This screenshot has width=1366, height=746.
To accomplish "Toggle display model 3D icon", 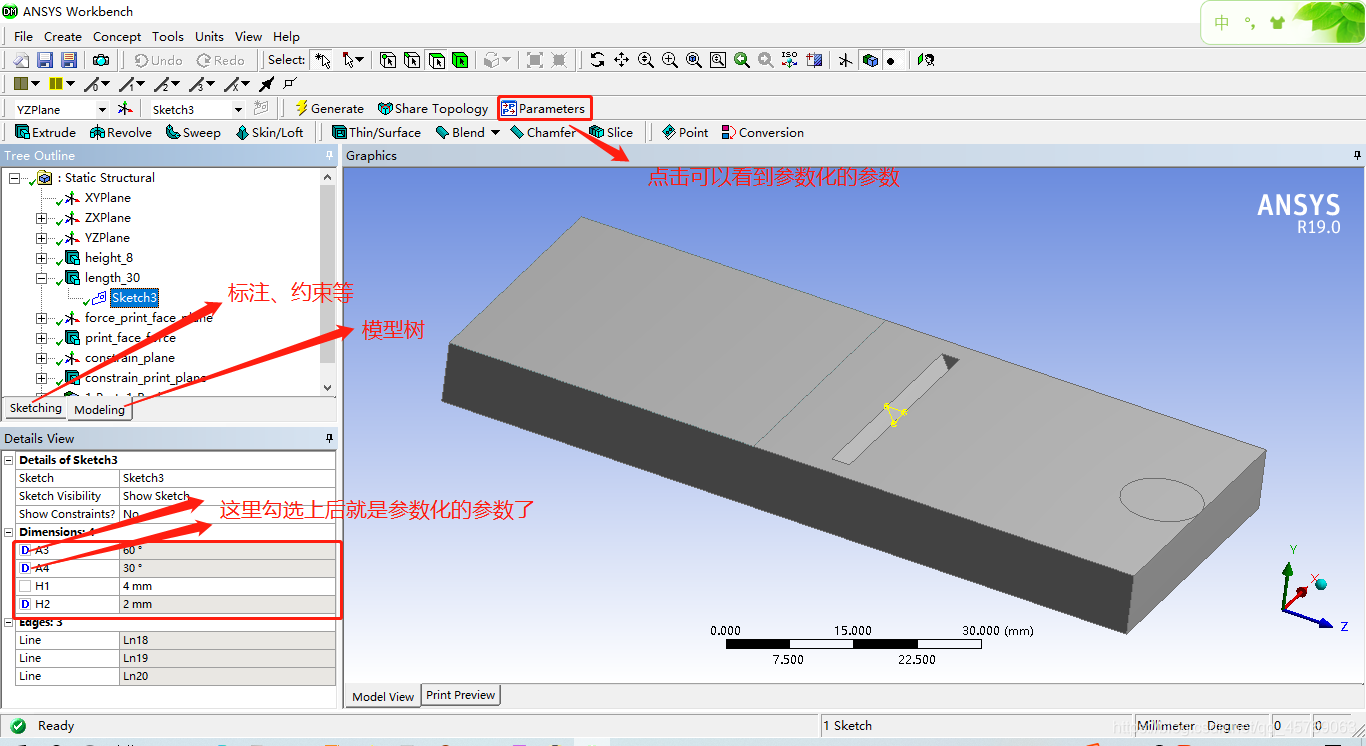I will (x=870, y=60).
